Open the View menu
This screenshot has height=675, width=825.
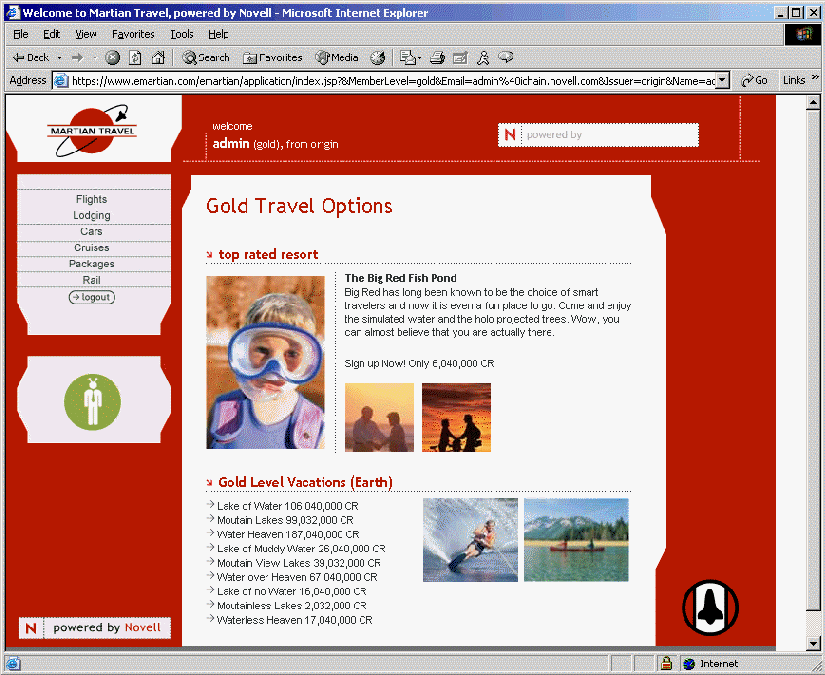85,34
